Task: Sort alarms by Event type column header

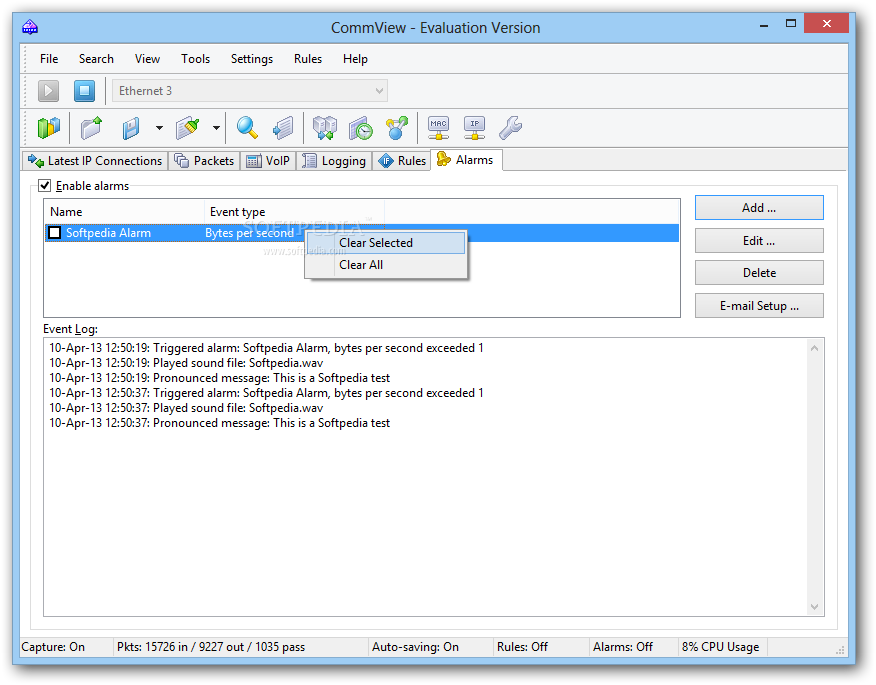Action: [x=294, y=212]
